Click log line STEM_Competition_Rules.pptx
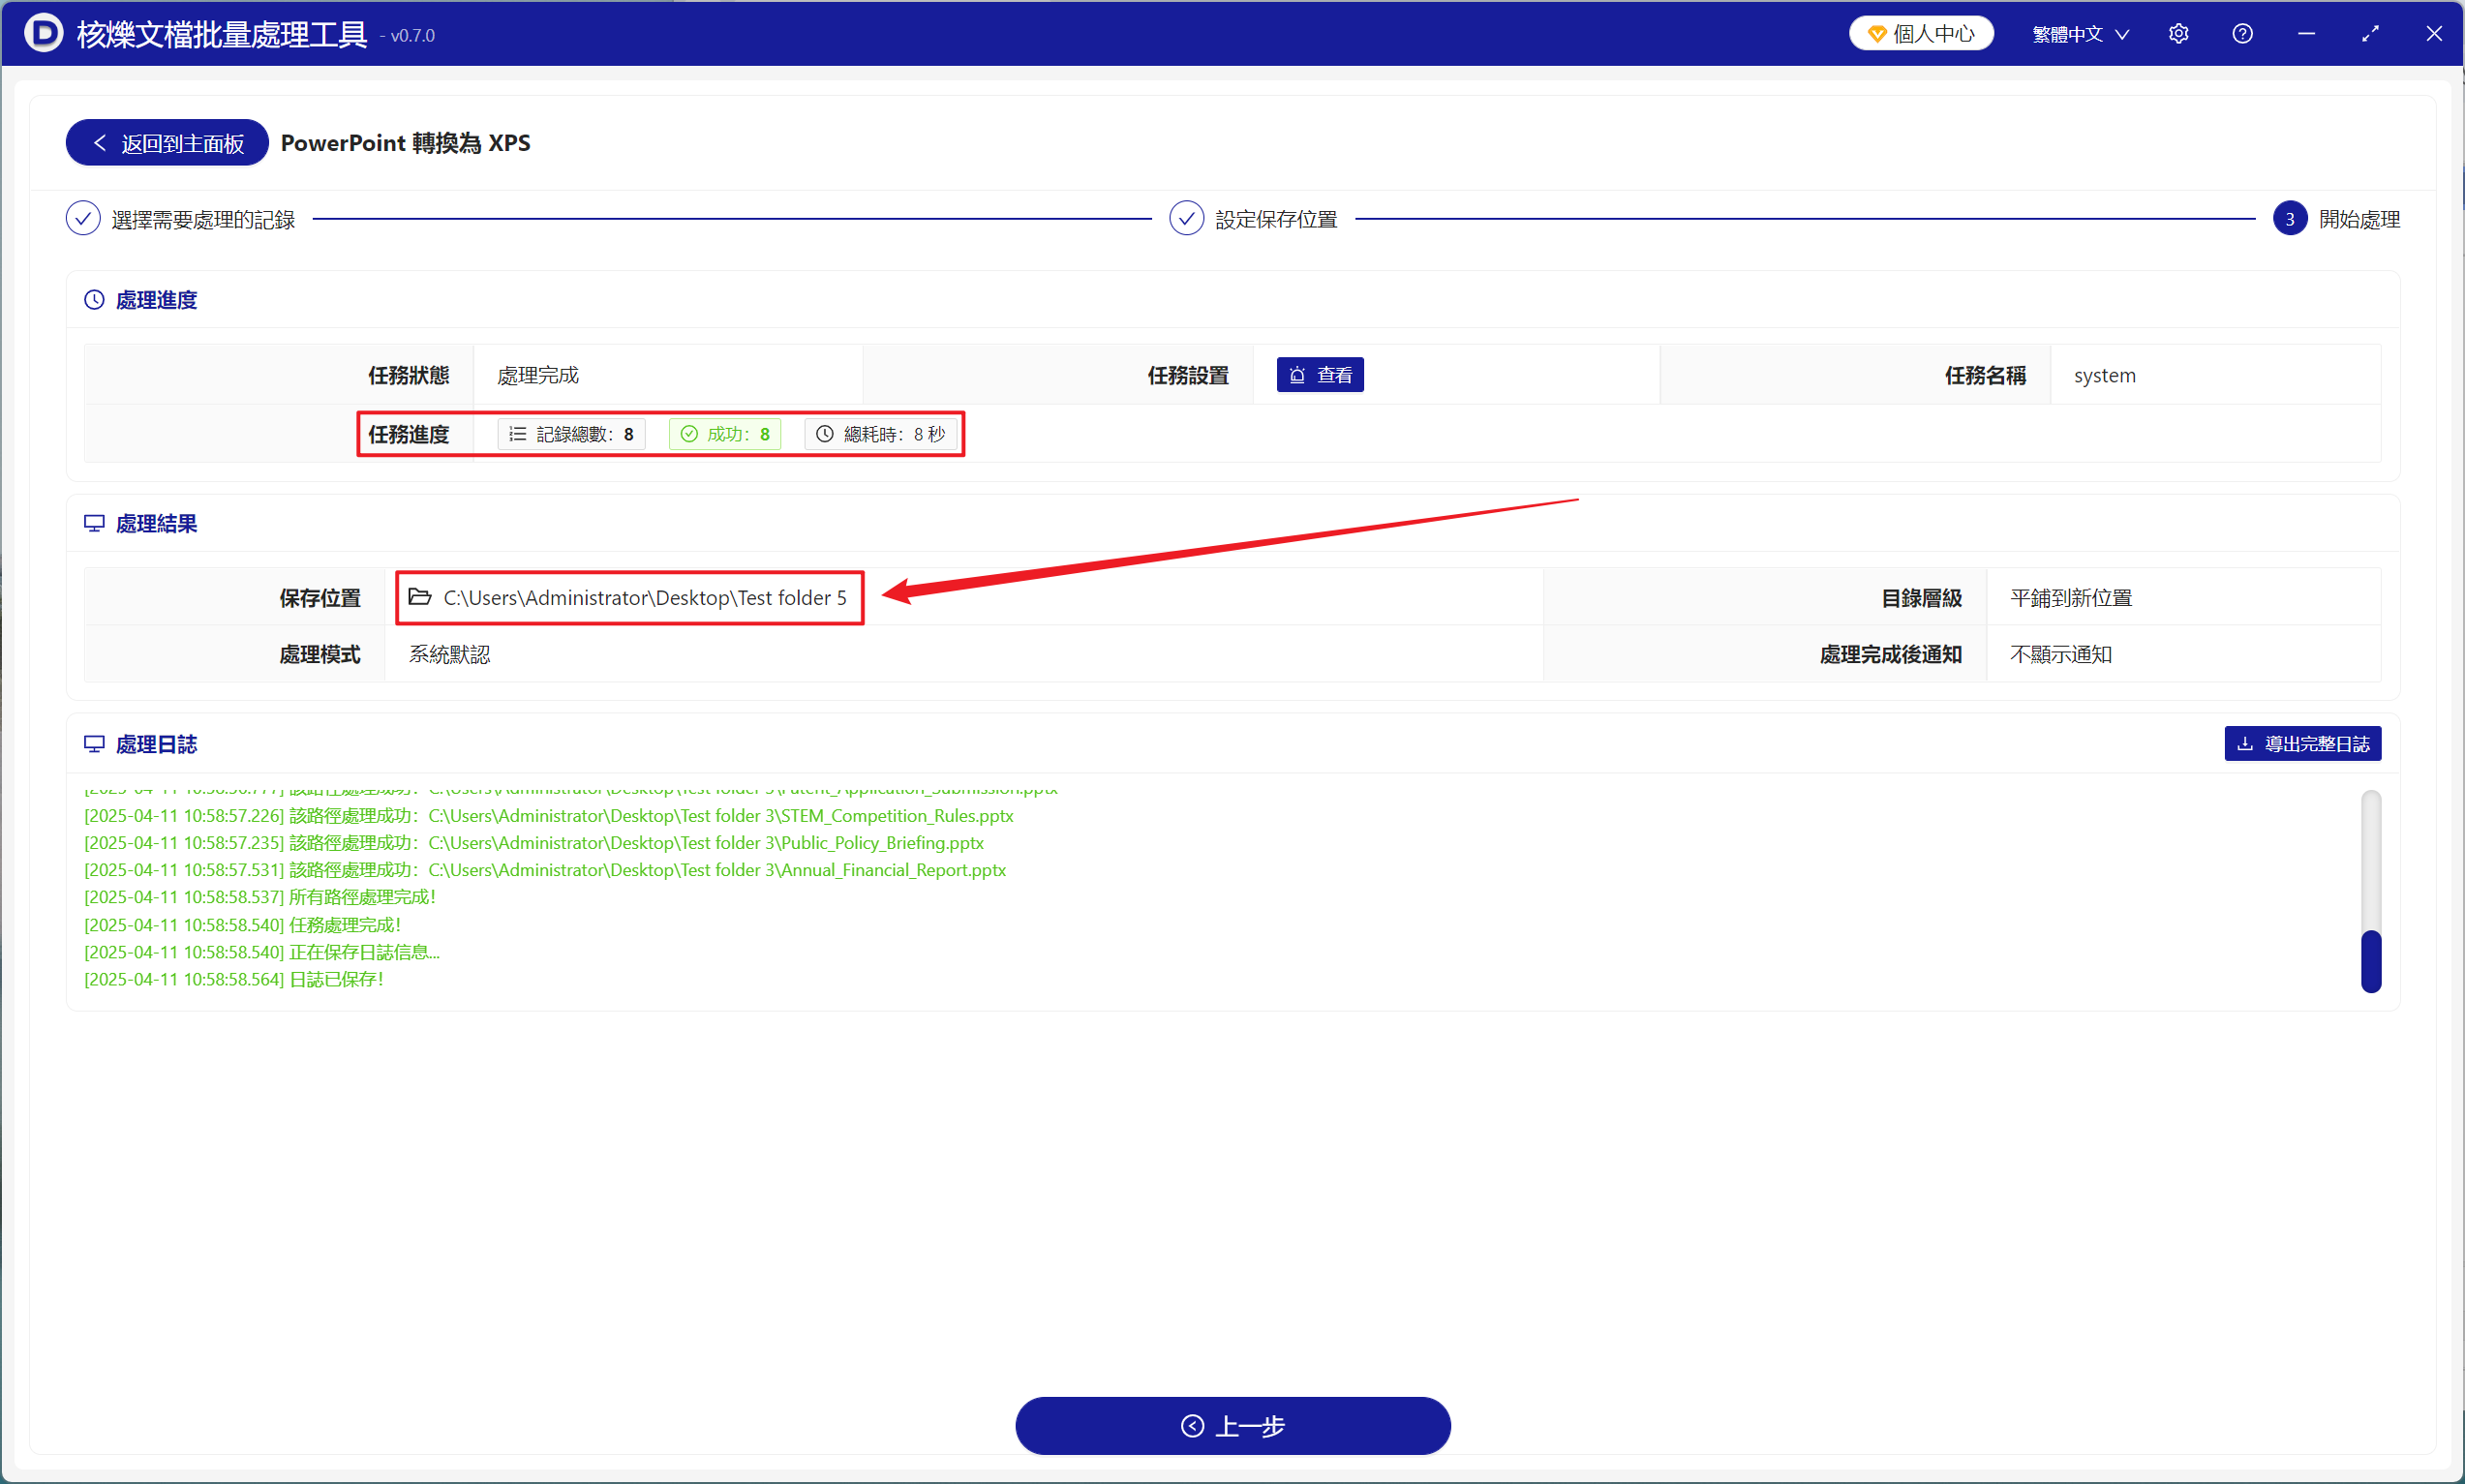This screenshot has width=2465, height=1484. pyautogui.click(x=549, y=816)
